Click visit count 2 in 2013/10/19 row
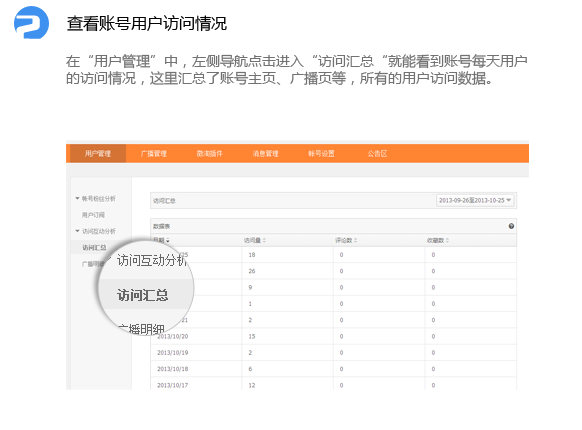The height and width of the screenshot is (430, 582). tap(250, 353)
